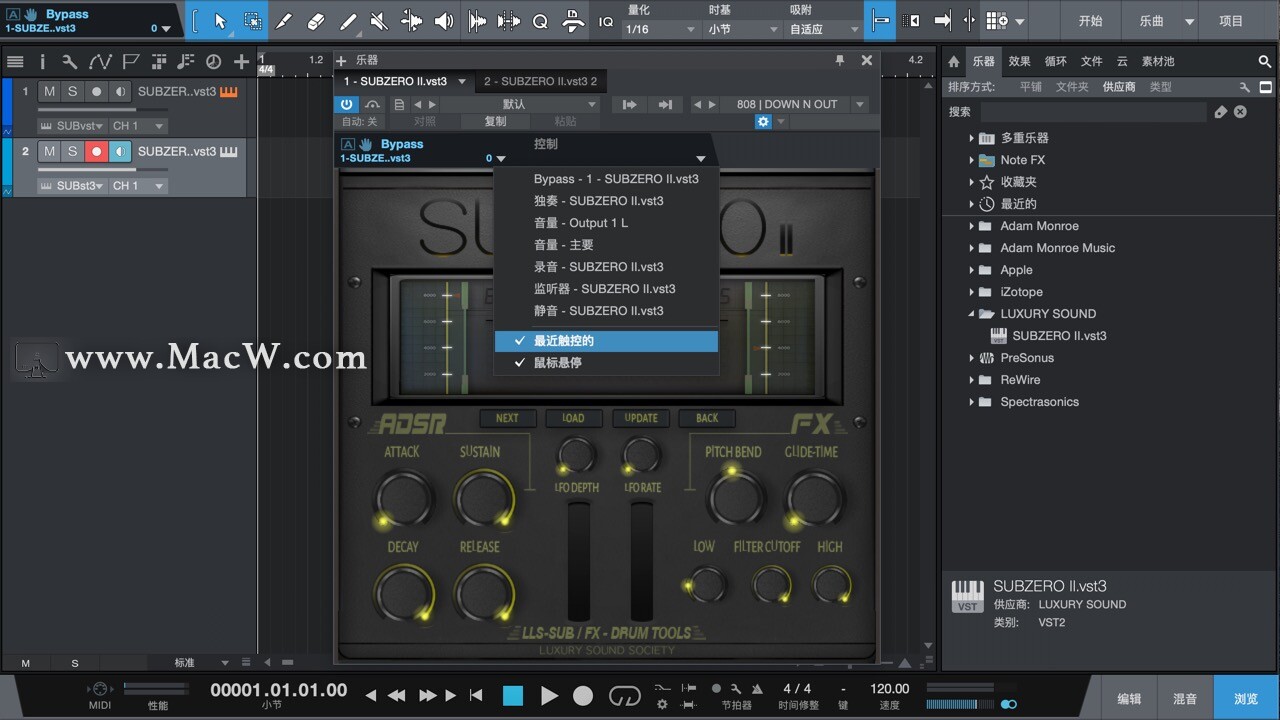Select 音量 - 主要 menu item

(606, 245)
